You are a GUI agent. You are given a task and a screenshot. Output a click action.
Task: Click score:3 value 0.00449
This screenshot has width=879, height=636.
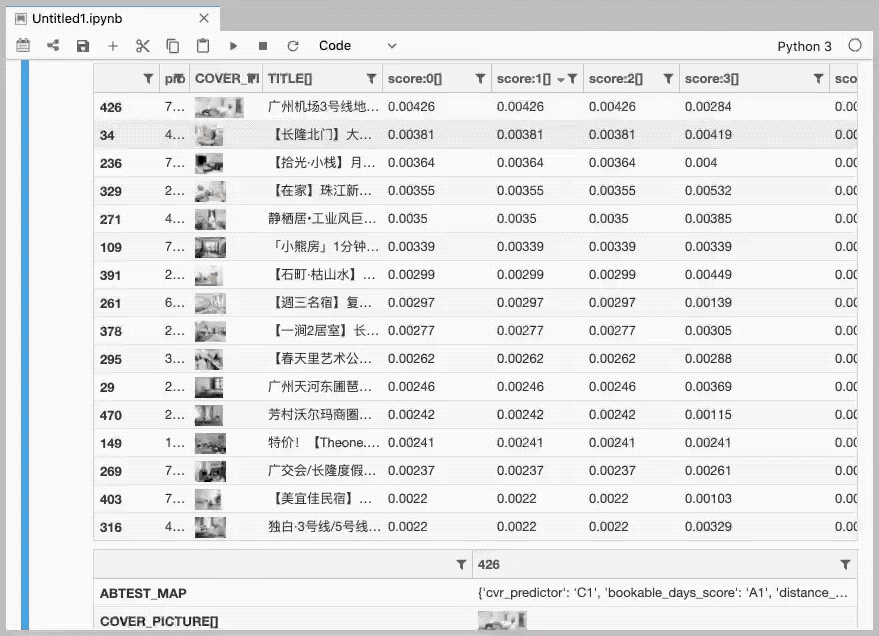708,275
